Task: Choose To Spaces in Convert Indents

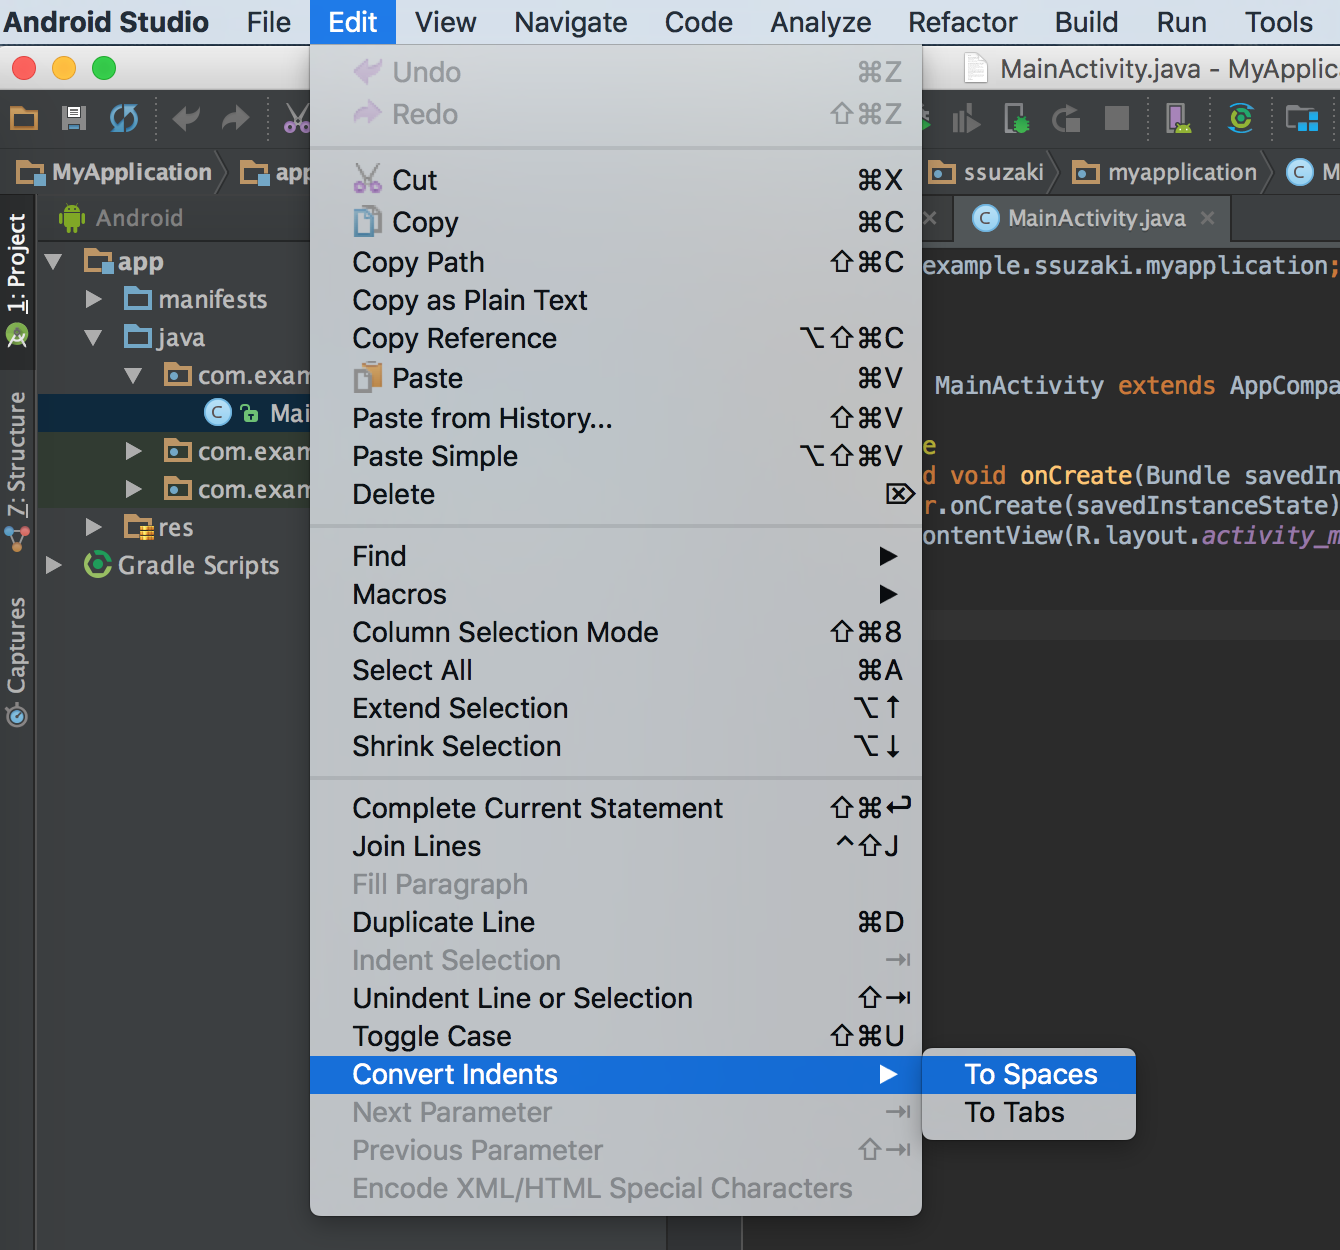Action: (1029, 1074)
